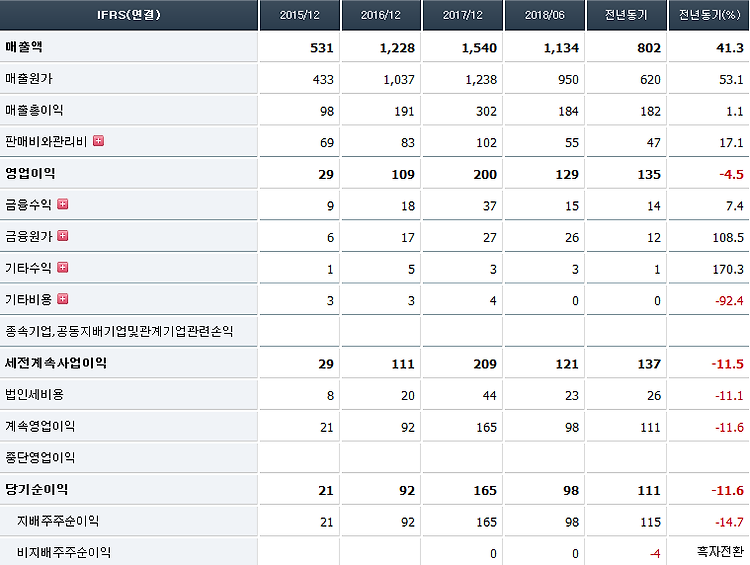750x565 pixels.
Task: Click 기타비용 growth value -92.4
Action: click(729, 300)
